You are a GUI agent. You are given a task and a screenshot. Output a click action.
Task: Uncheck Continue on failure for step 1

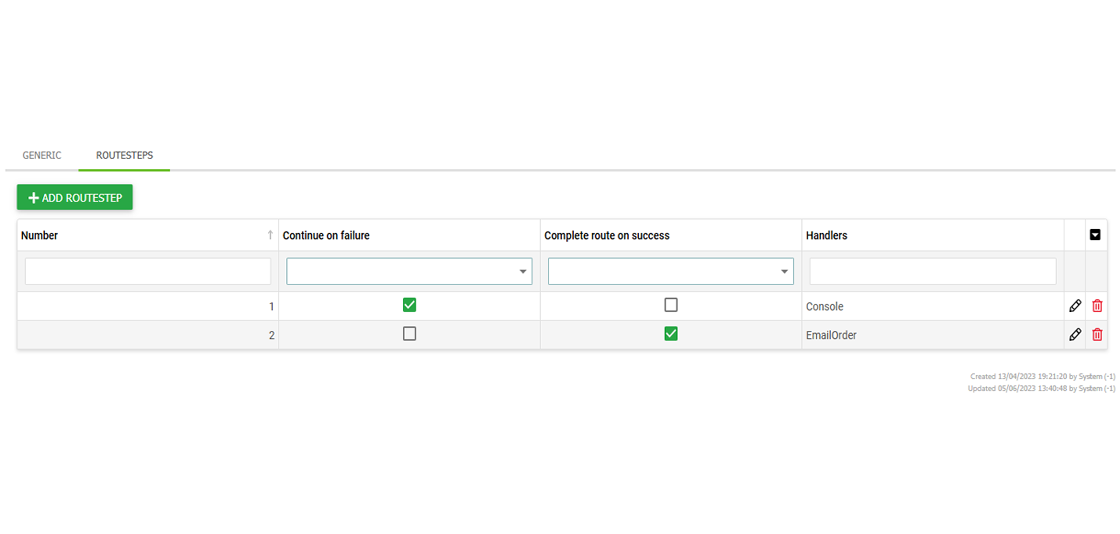point(409,306)
